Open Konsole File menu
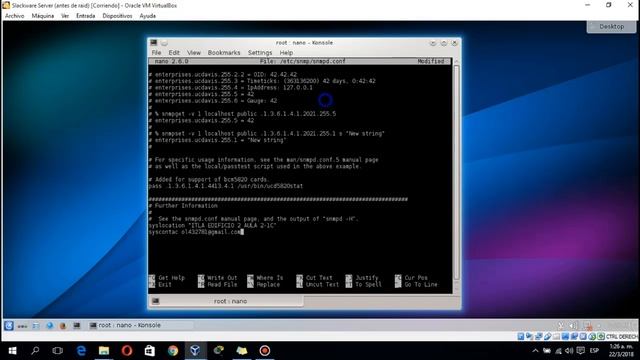The height and width of the screenshot is (360, 640). click(156, 53)
